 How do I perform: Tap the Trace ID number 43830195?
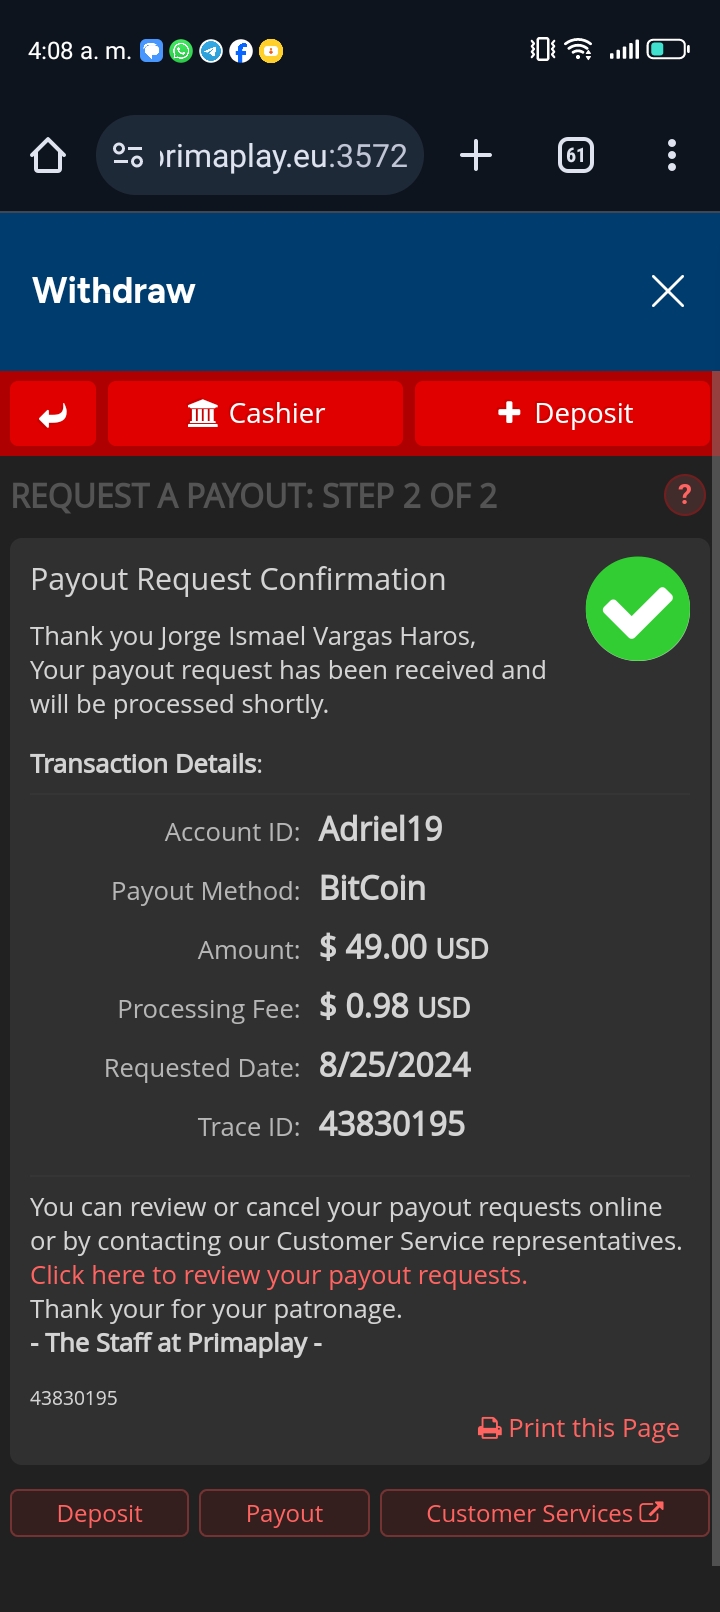point(391,1125)
